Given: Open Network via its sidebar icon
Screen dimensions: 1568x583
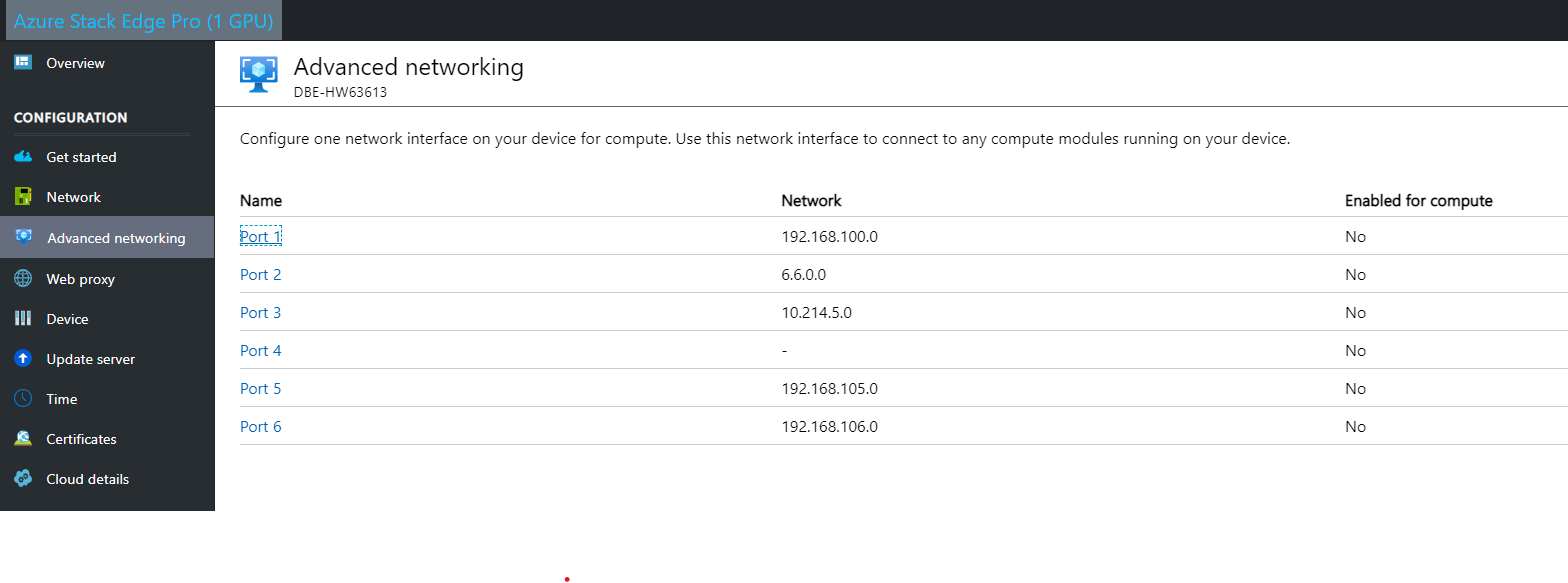Looking at the screenshot, I should click(x=21, y=197).
